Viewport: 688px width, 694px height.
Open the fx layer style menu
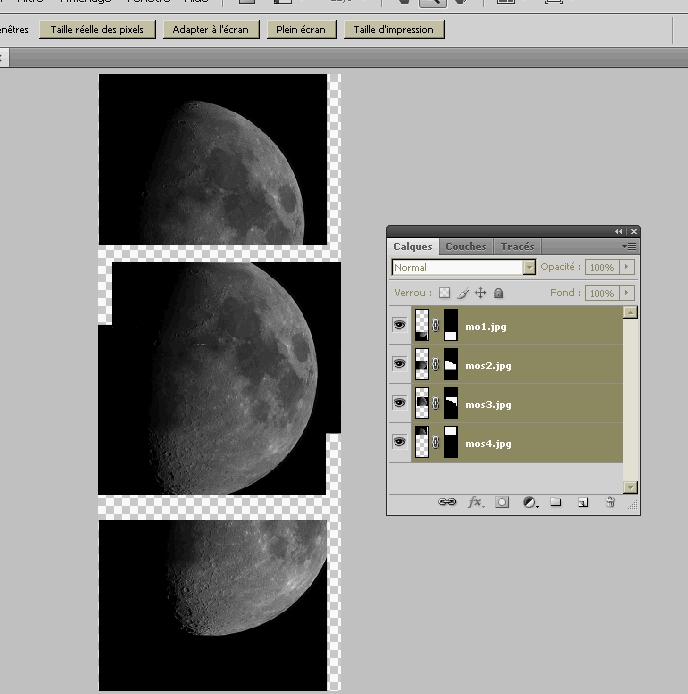(475, 502)
